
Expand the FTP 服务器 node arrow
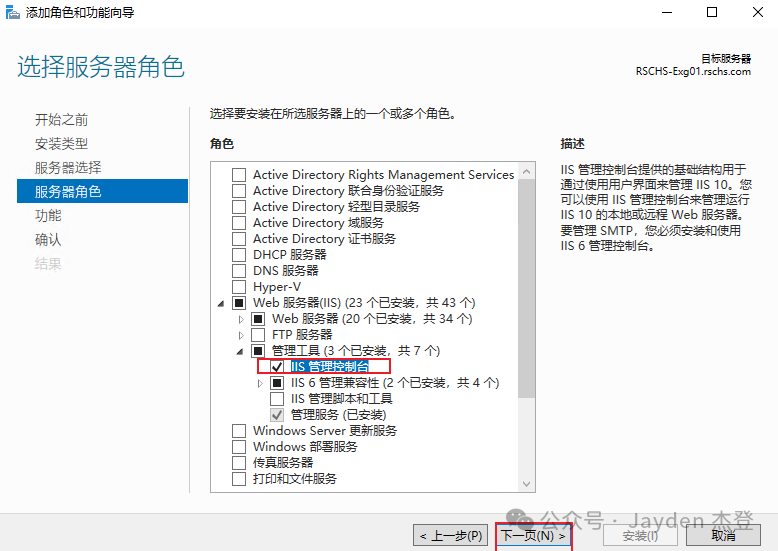[x=240, y=335]
